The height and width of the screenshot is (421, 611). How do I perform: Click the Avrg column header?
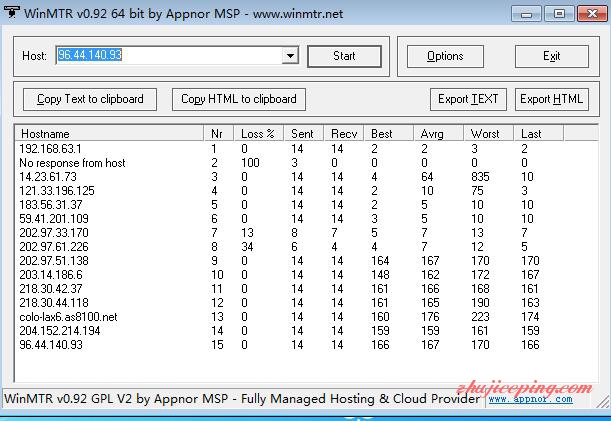point(438,134)
